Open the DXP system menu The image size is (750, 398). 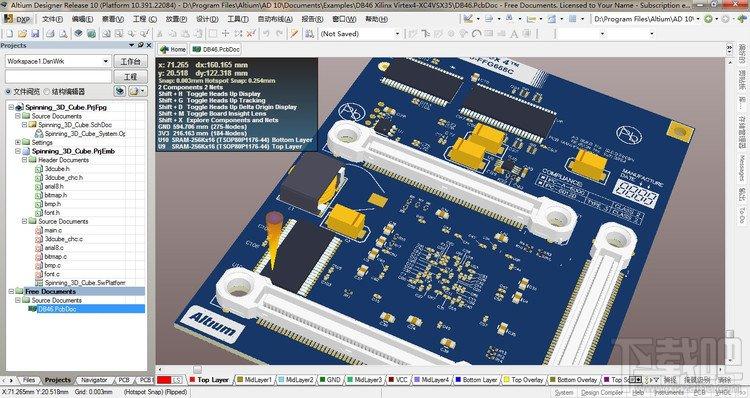coord(17,19)
